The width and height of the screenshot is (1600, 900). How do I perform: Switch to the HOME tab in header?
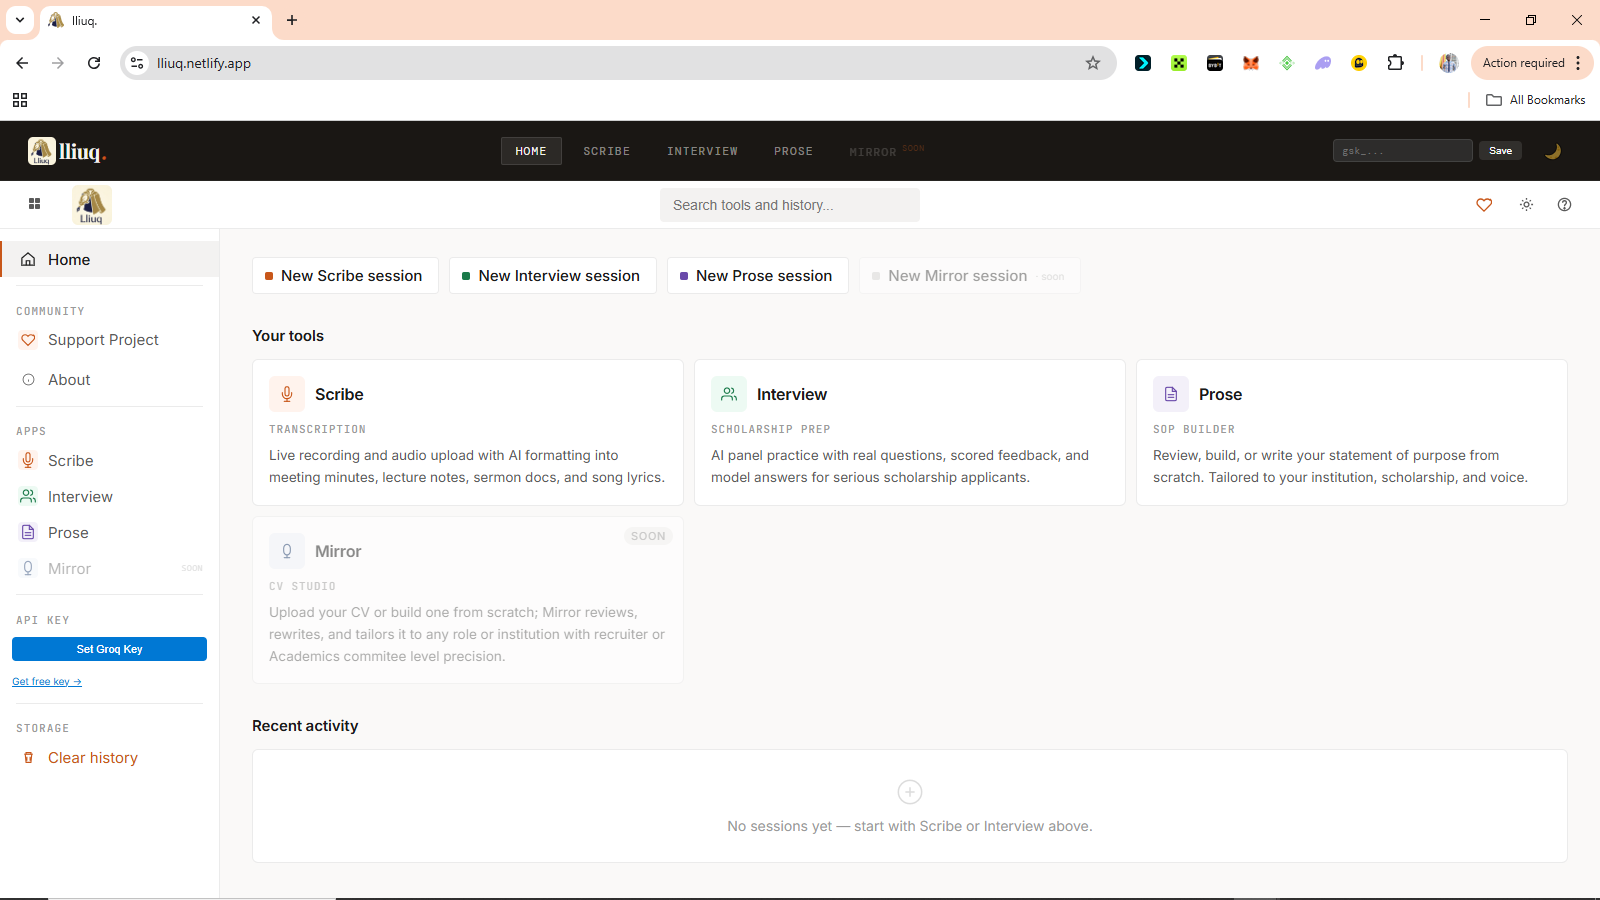click(531, 151)
